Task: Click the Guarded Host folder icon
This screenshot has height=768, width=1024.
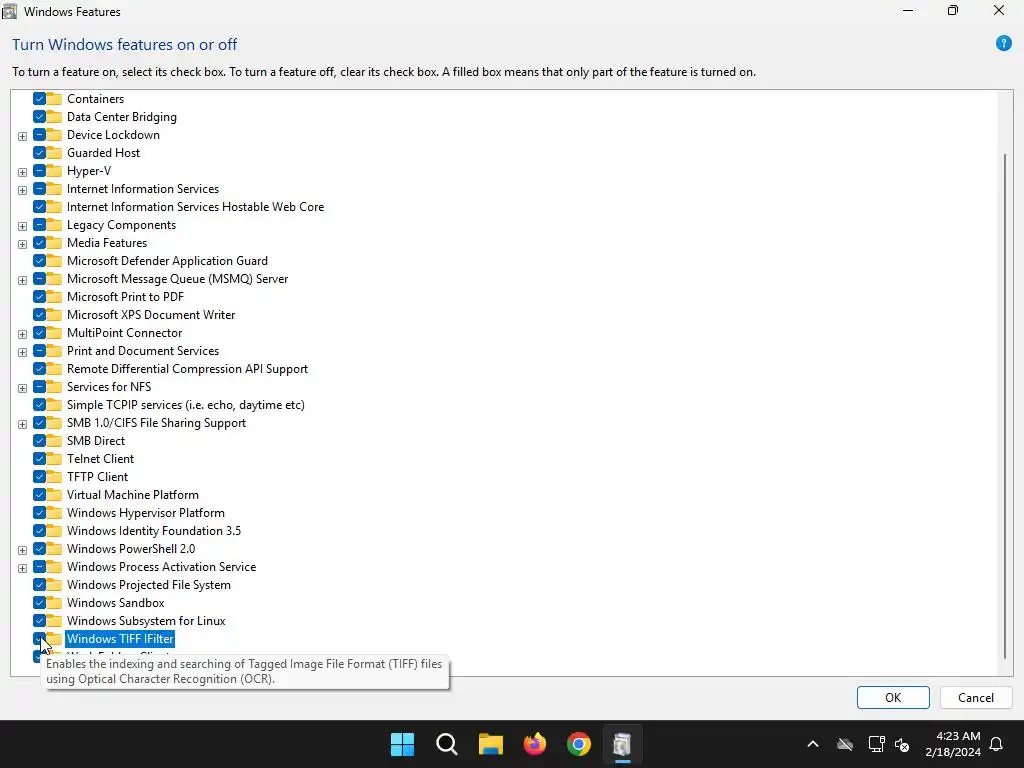Action: (x=54, y=153)
